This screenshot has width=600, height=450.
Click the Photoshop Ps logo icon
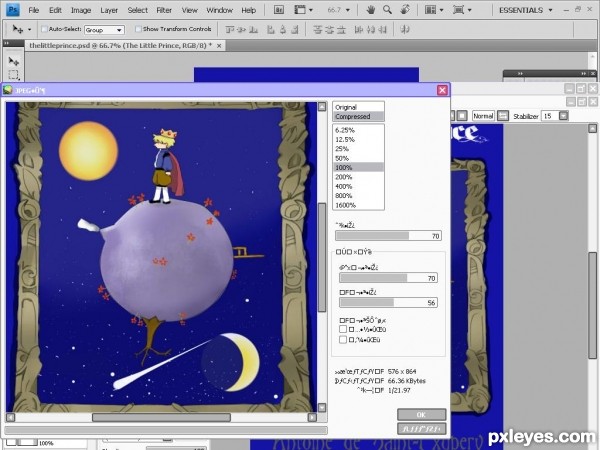(13, 10)
